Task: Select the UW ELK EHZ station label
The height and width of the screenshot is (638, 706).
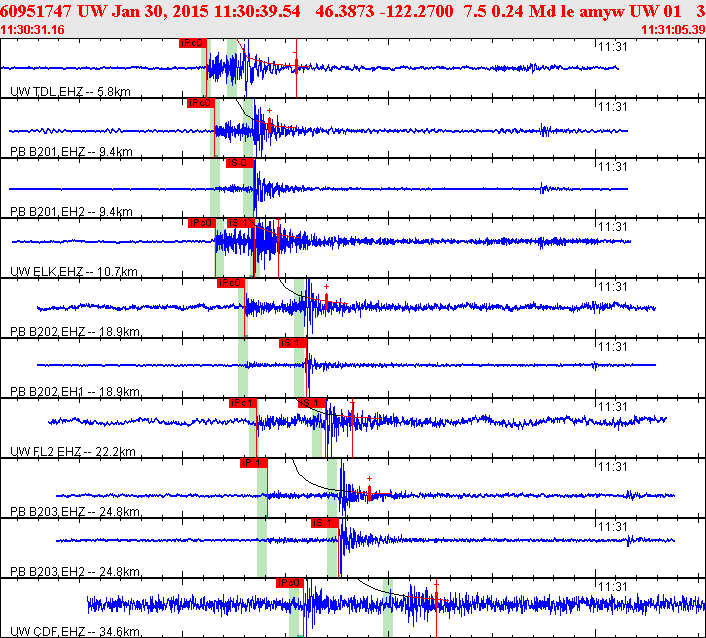Action: click(x=74, y=271)
